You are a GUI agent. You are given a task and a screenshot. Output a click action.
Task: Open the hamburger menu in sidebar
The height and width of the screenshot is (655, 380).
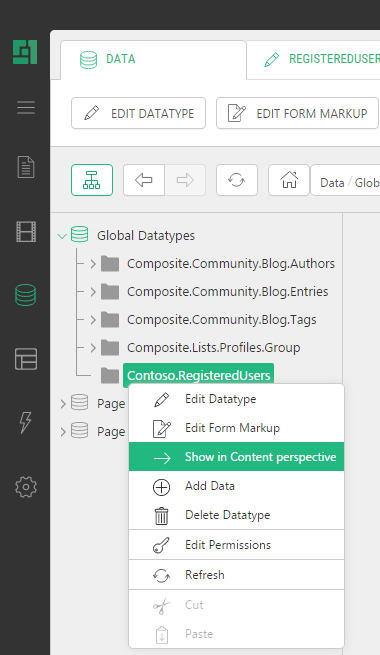[x=26, y=108]
